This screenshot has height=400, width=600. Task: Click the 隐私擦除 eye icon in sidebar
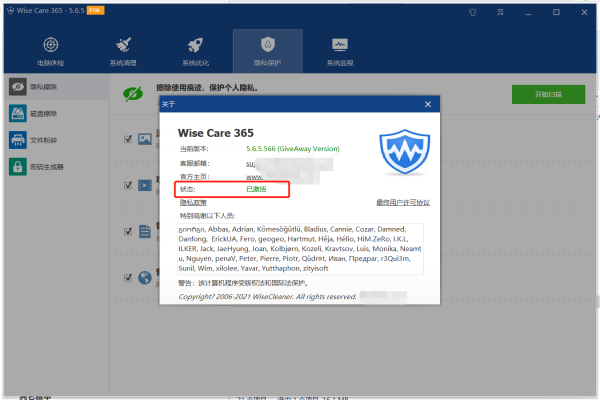point(18,87)
